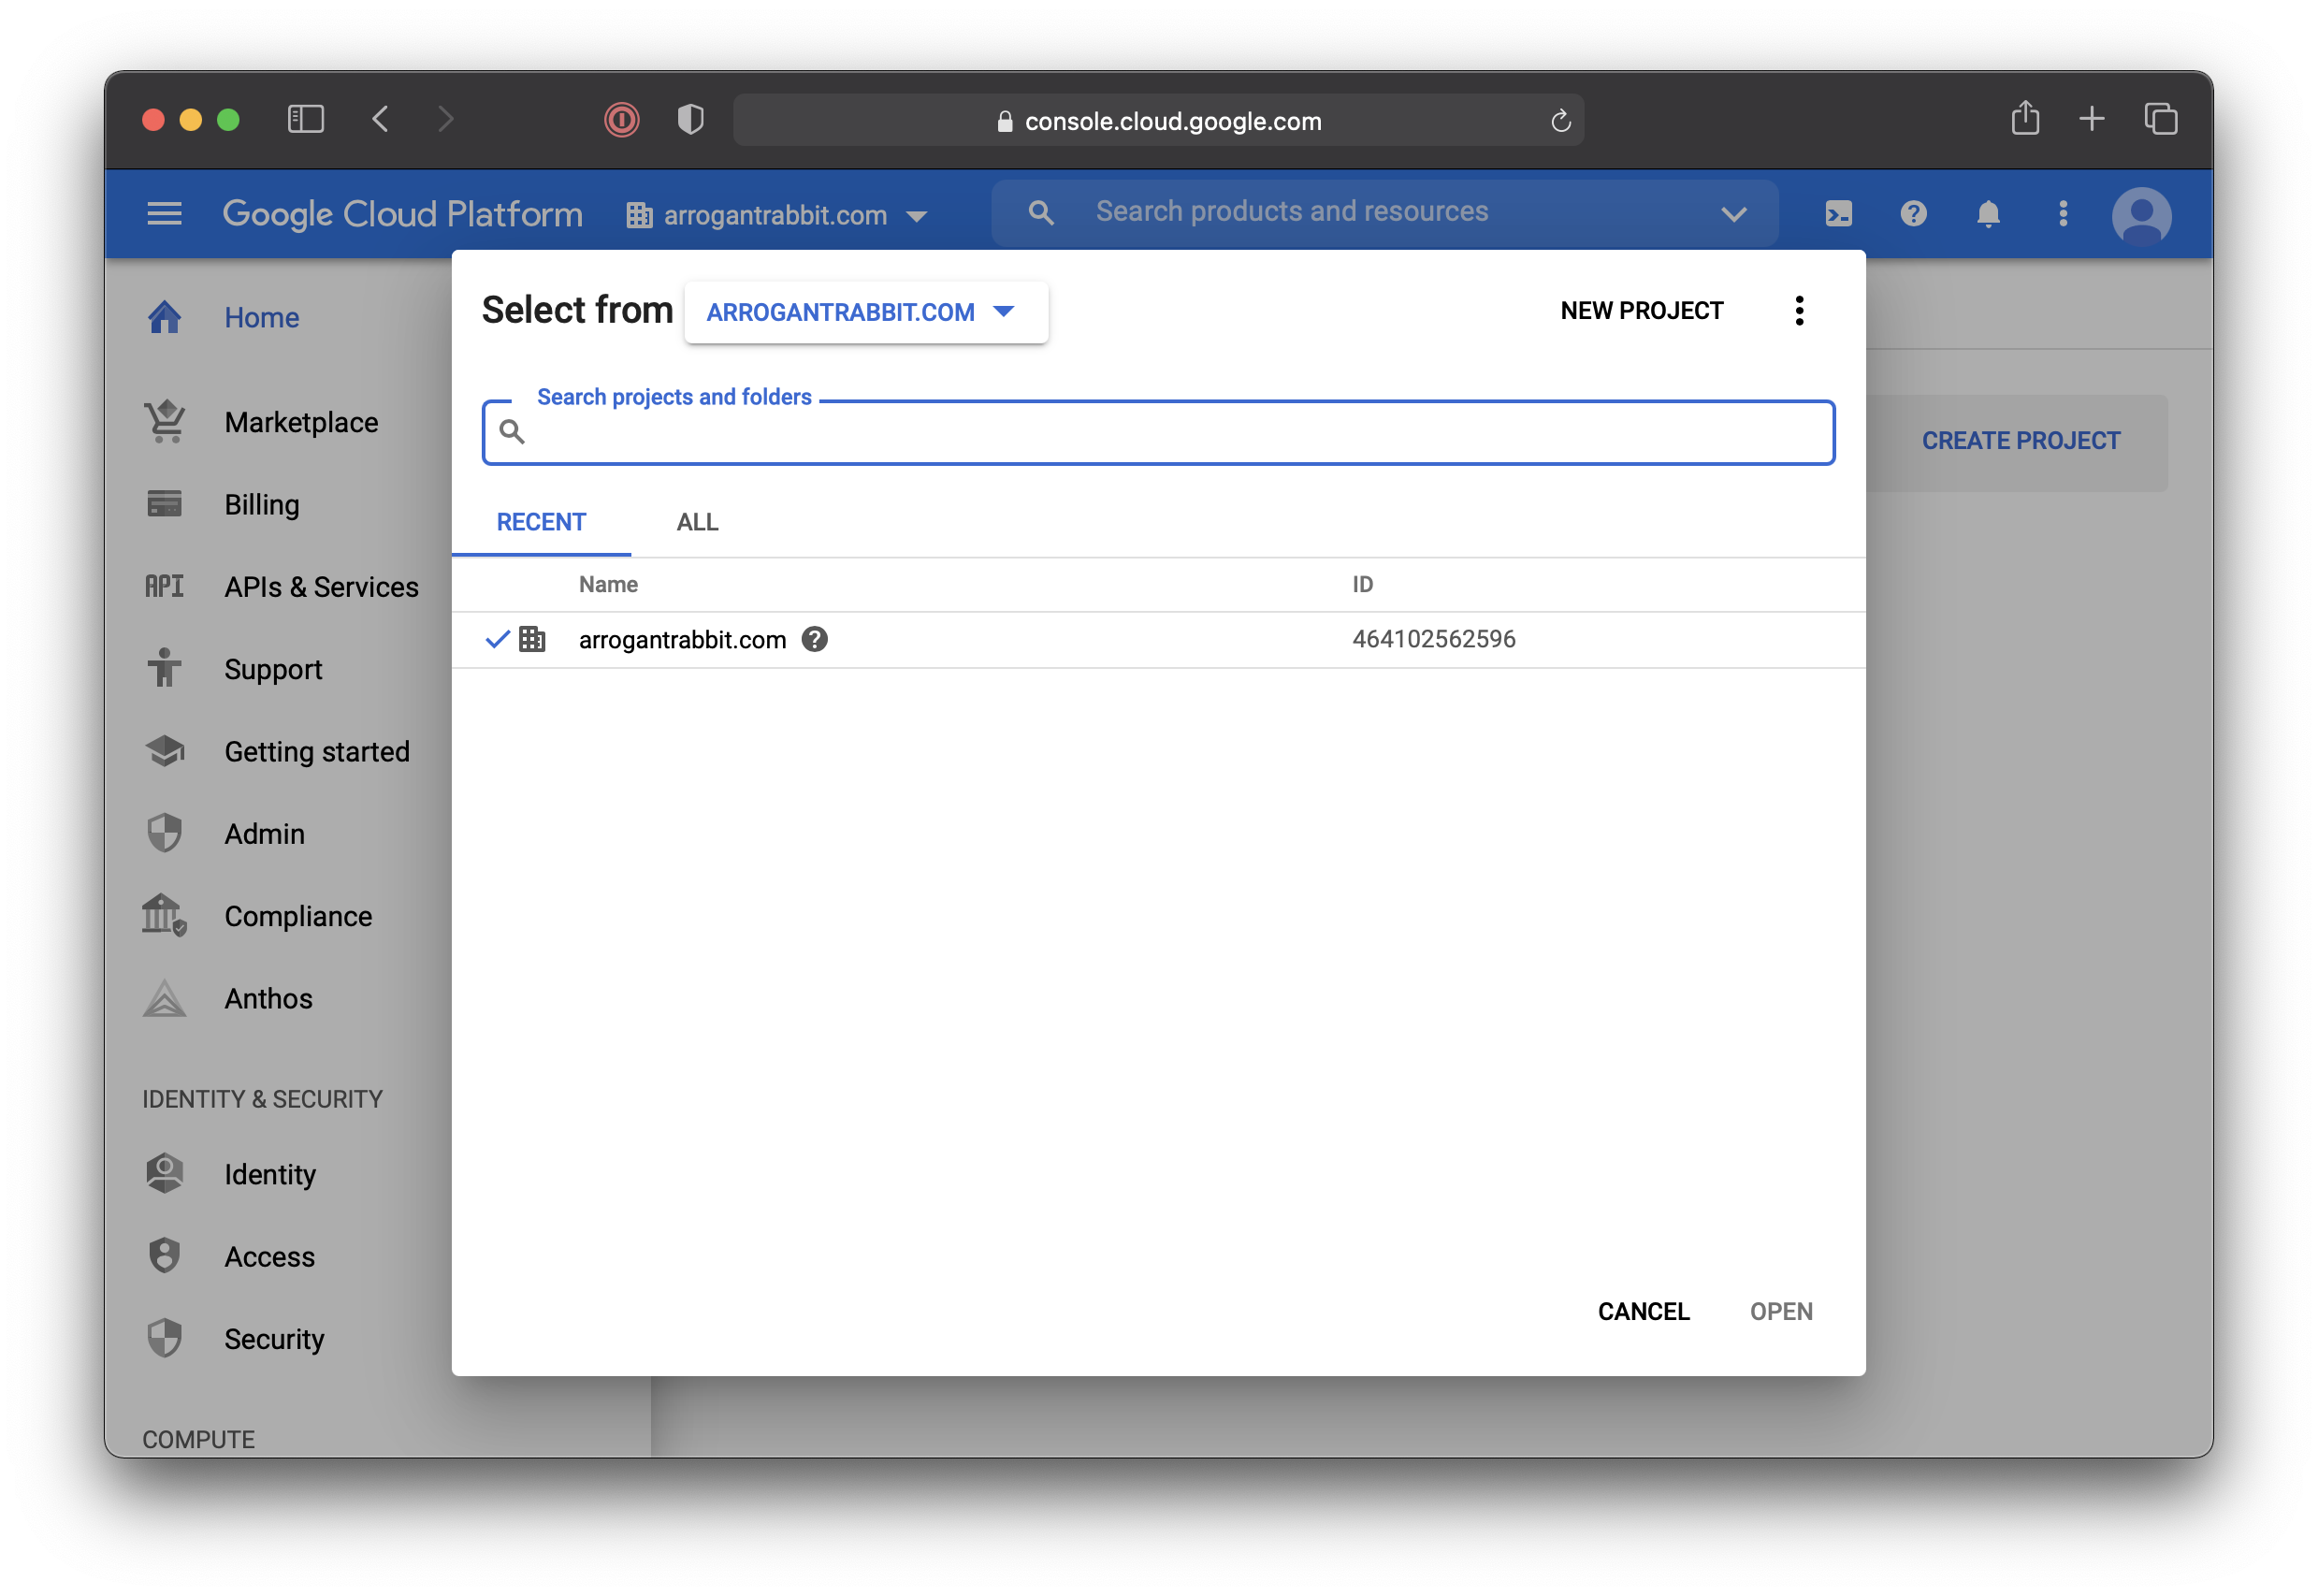Open the dialog's three-dot overflow menu
The image size is (2318, 1596).
1799,310
